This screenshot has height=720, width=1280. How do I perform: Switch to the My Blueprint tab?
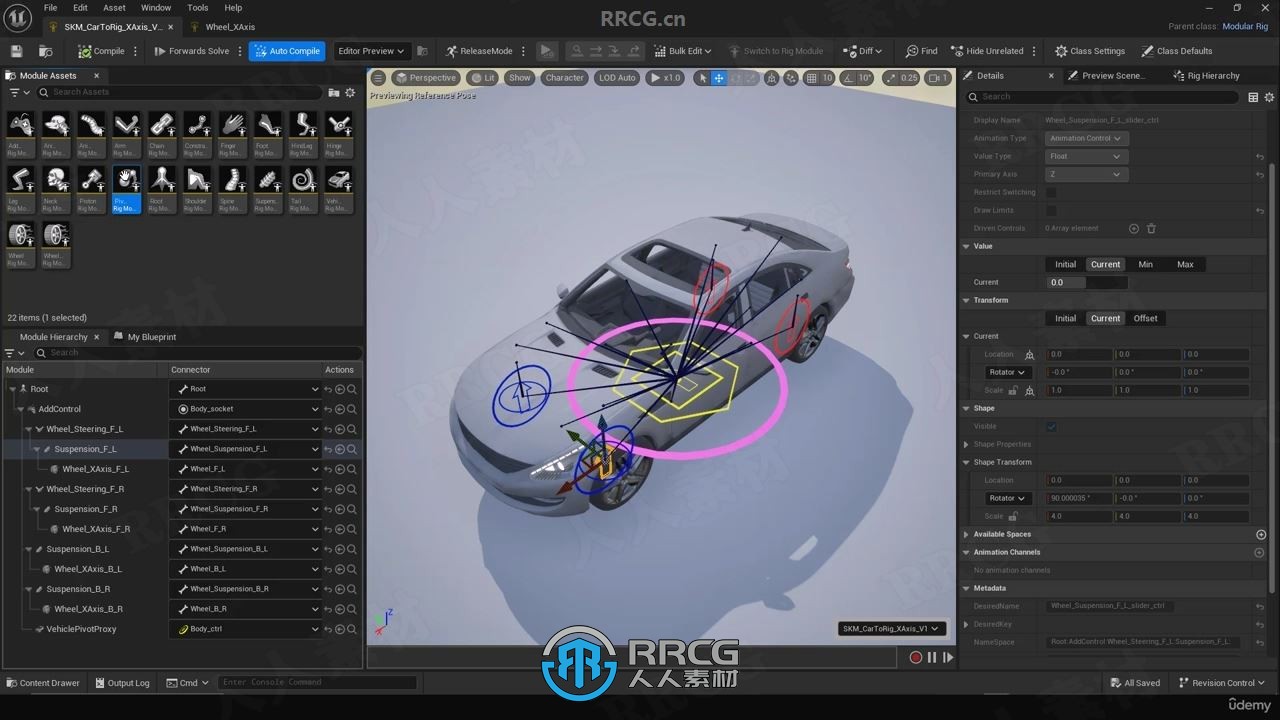(144, 337)
